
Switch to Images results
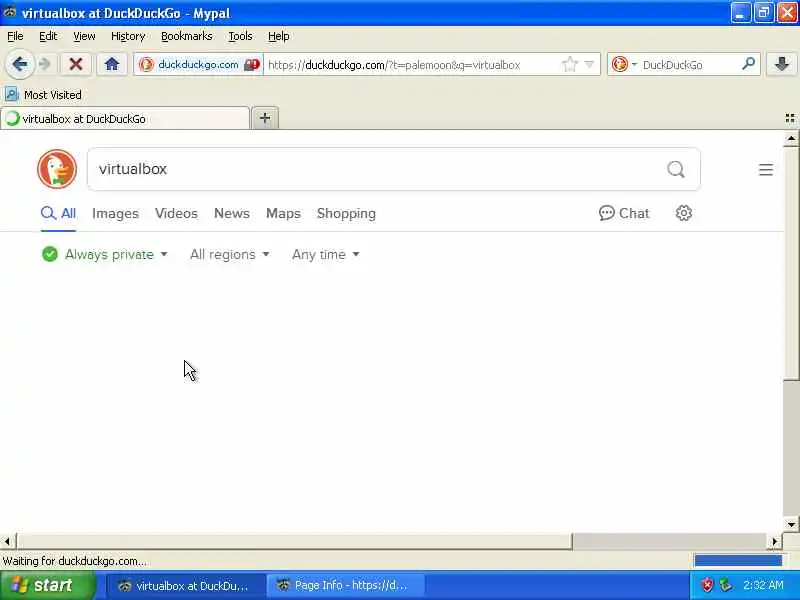115,213
